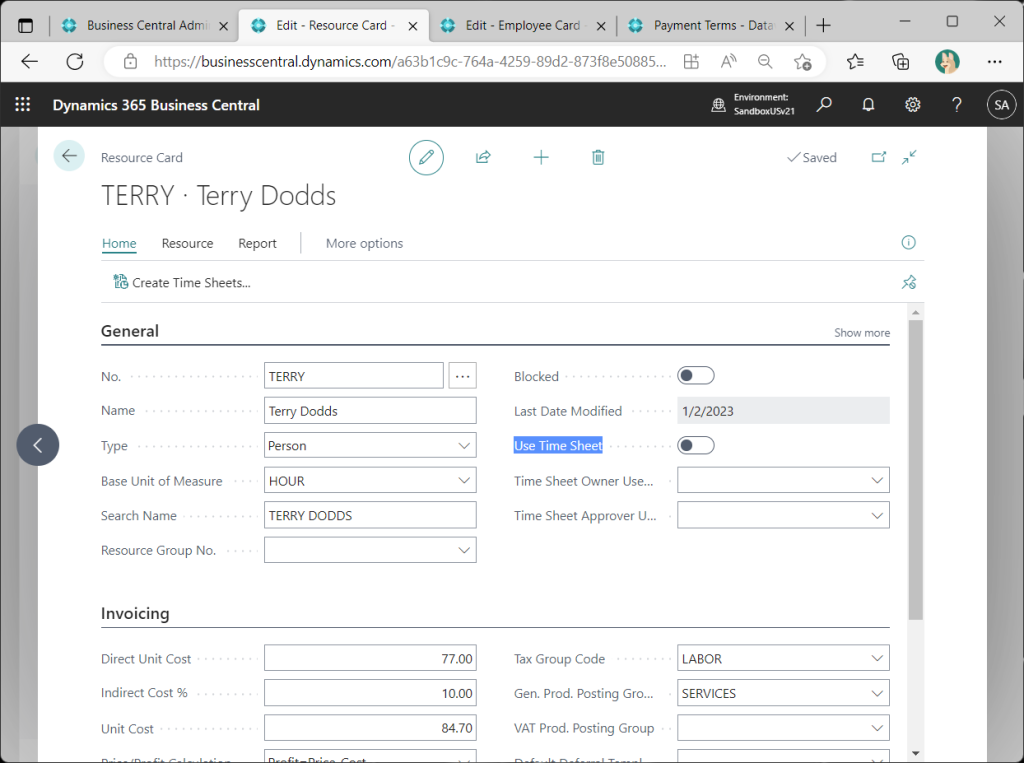The image size is (1024, 763).
Task: Click the Direct Unit Cost field
Action: click(x=370, y=658)
